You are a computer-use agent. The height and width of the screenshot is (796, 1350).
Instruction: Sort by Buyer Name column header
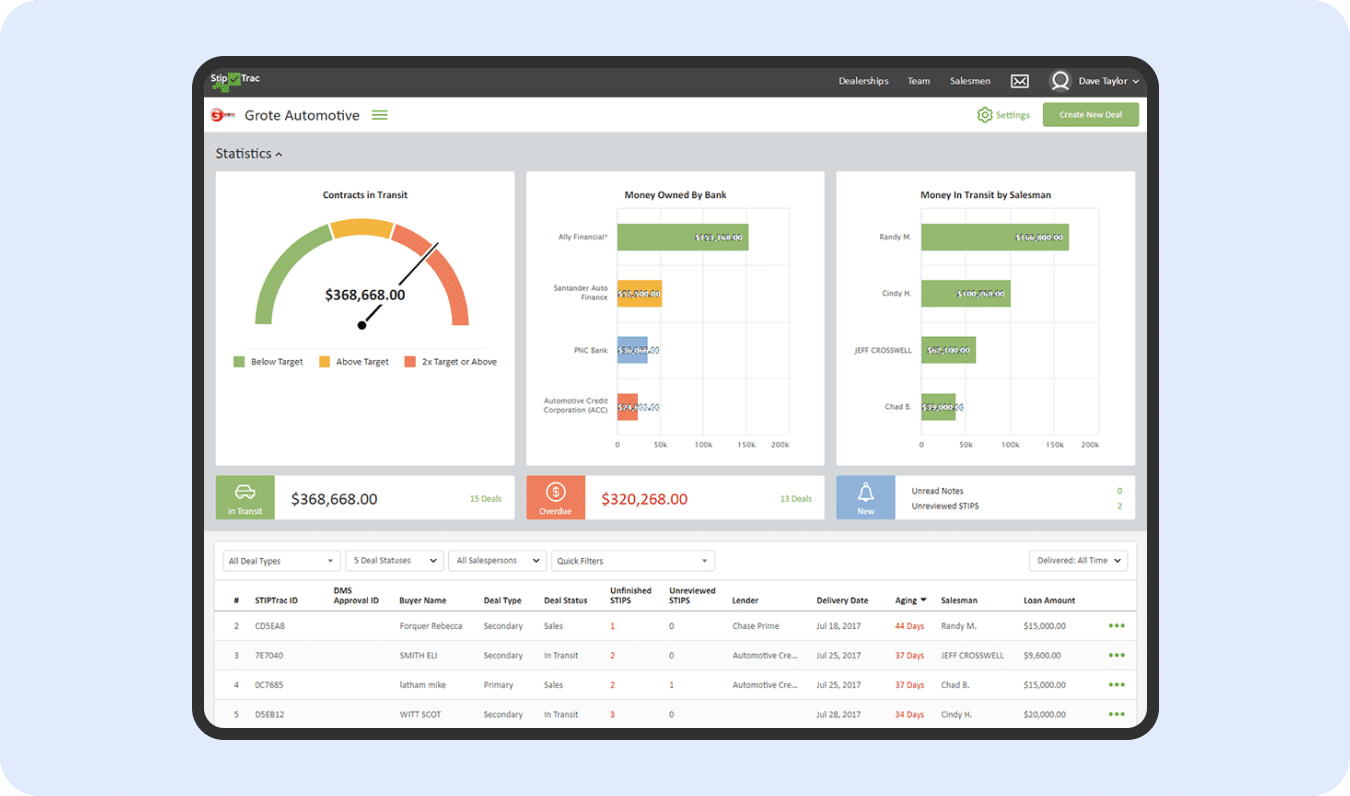point(423,600)
